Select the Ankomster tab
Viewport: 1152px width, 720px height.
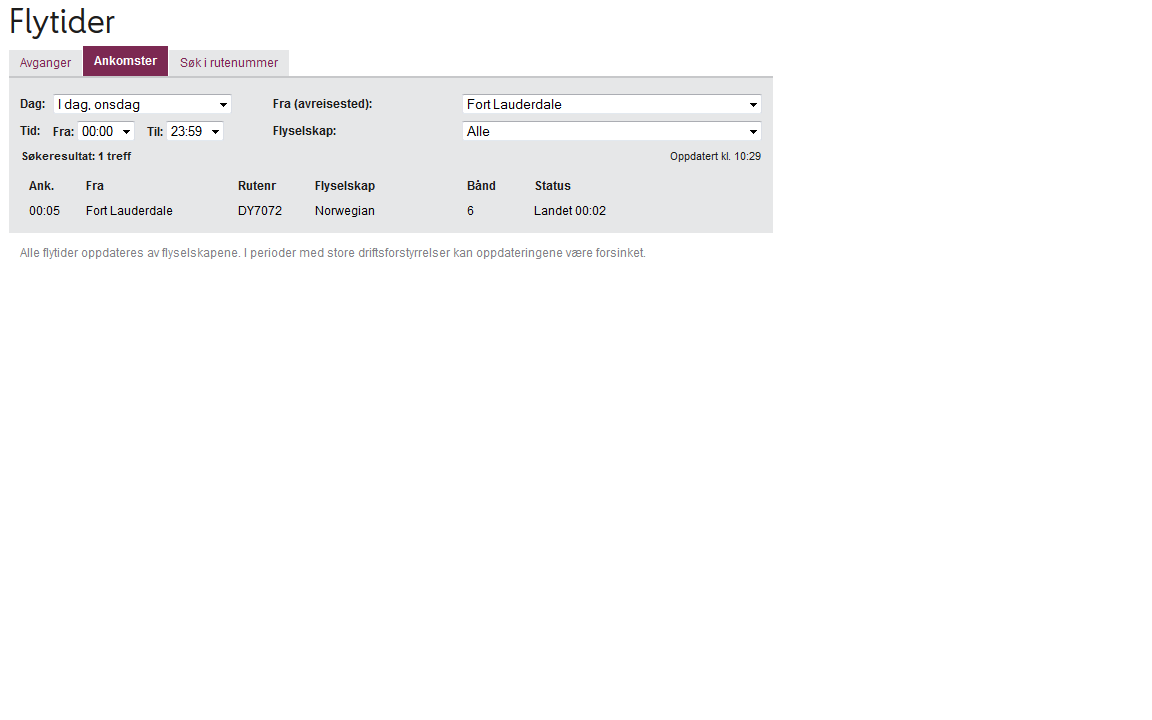(125, 61)
